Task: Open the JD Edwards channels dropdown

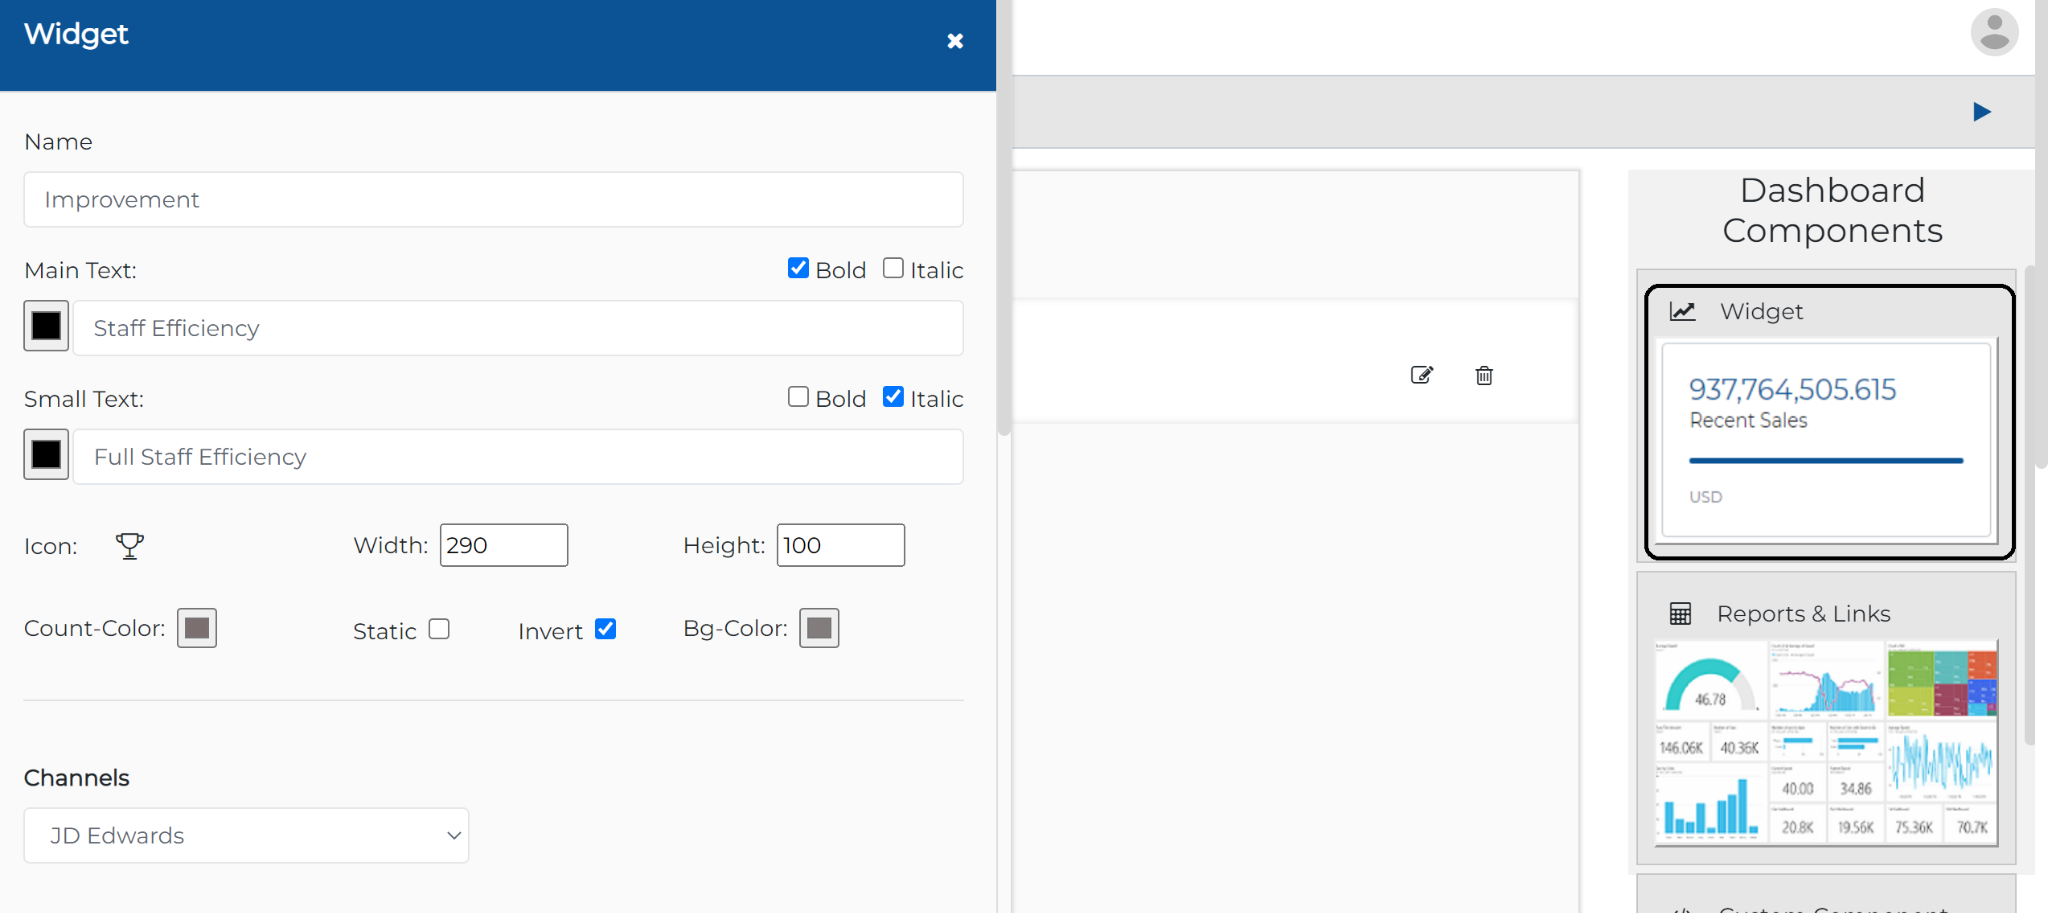Action: click(246, 835)
